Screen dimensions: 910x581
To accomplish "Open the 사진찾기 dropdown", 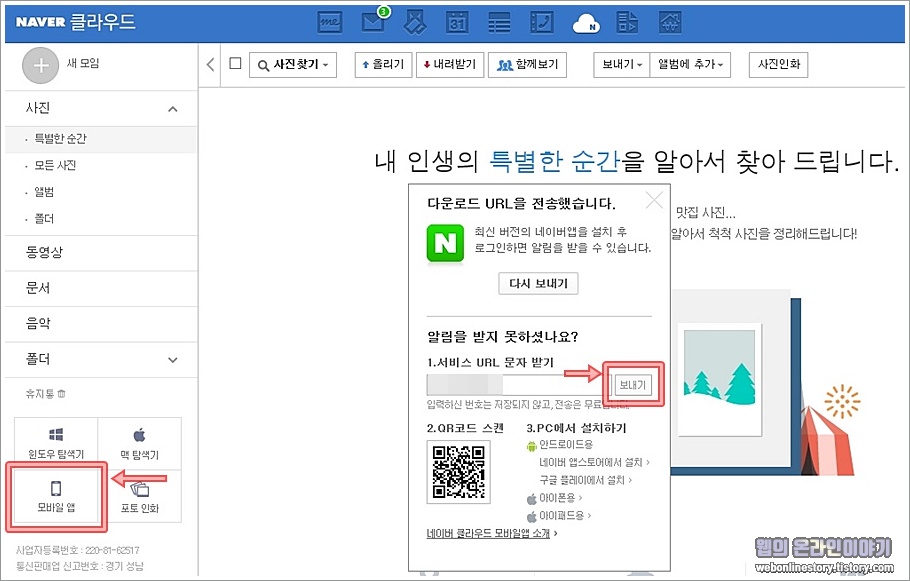I will coord(294,65).
